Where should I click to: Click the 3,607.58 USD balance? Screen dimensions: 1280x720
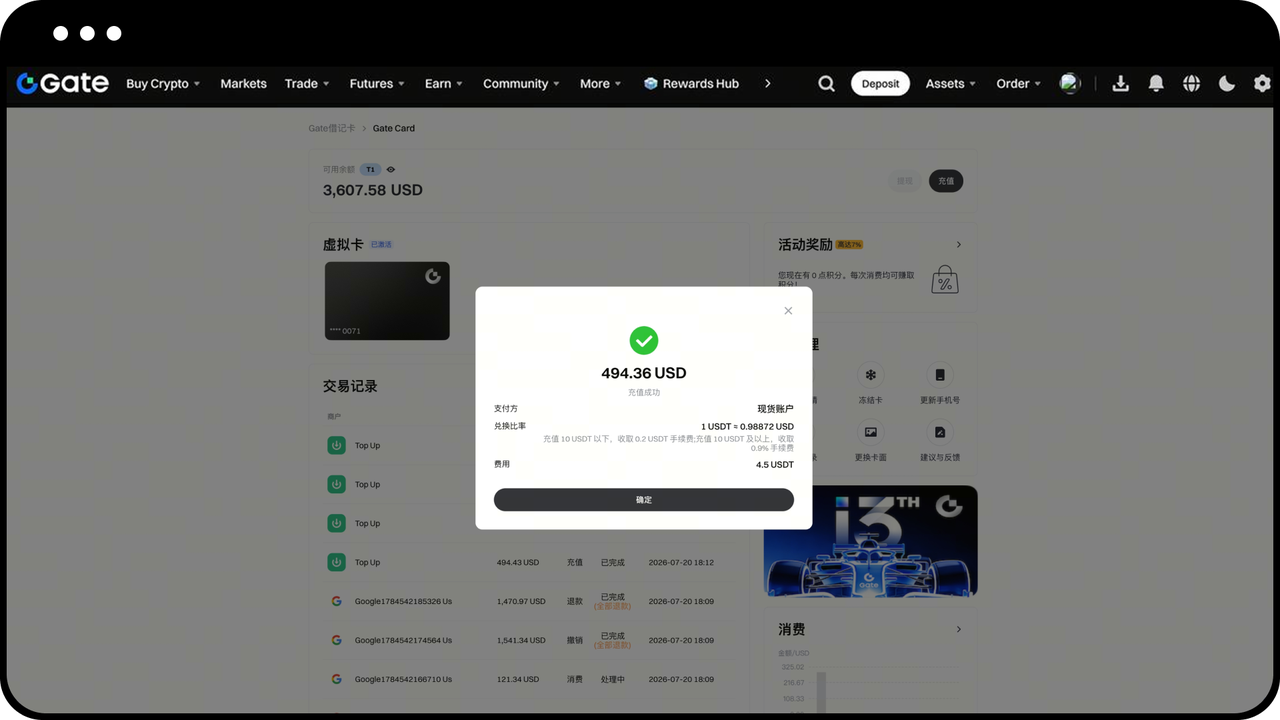(372, 190)
